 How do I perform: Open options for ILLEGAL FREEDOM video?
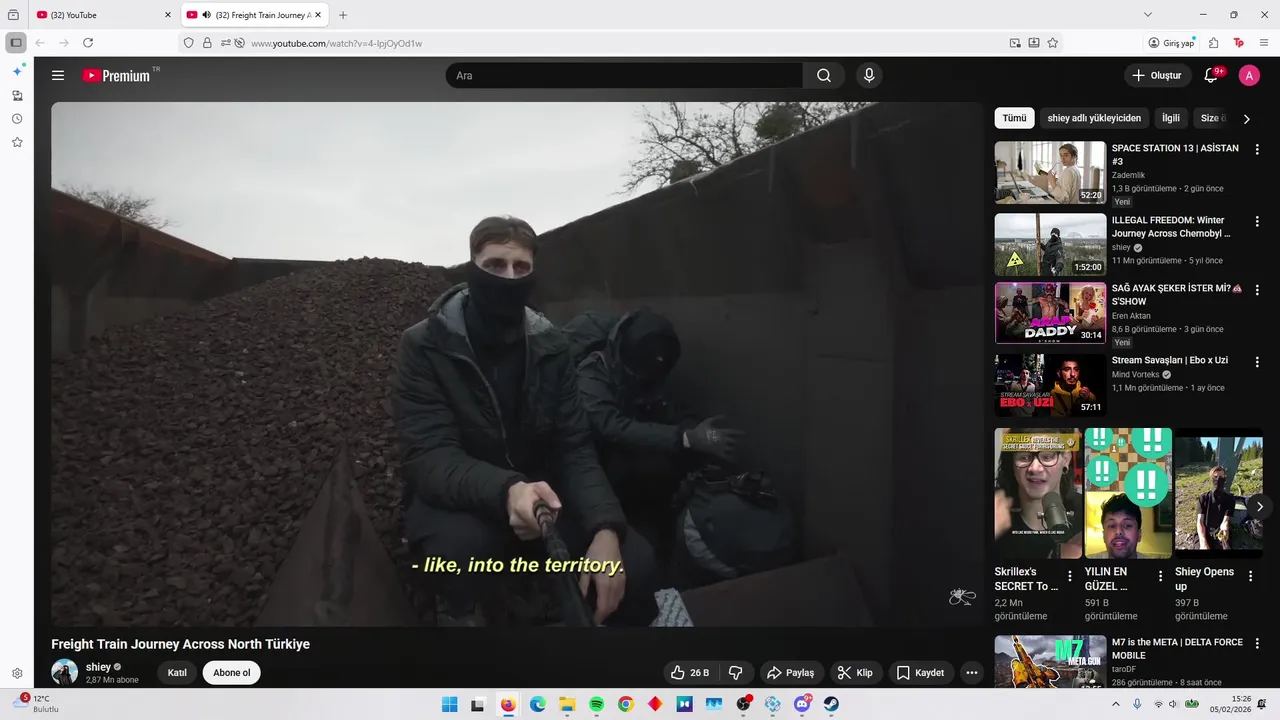point(1257,221)
